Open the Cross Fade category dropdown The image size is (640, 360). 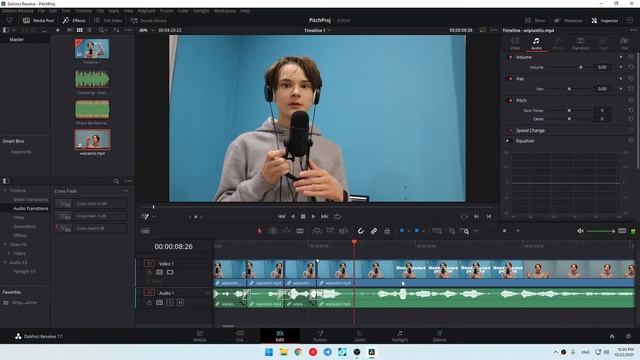[126, 191]
